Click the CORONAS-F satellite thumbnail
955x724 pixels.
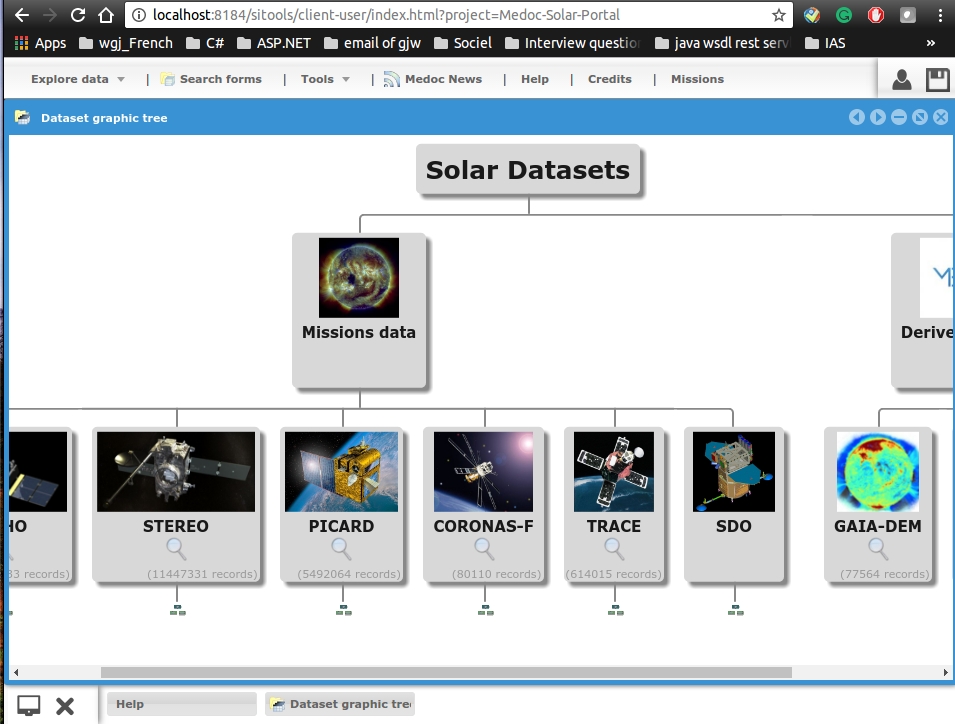click(x=484, y=472)
